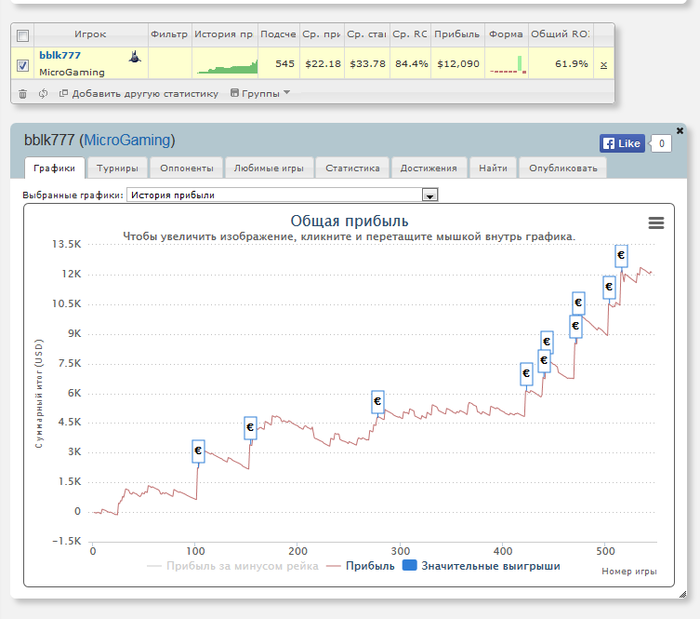Click the Форма sparkline in the bblk777 row
This screenshot has height=619, width=700.
coord(508,65)
